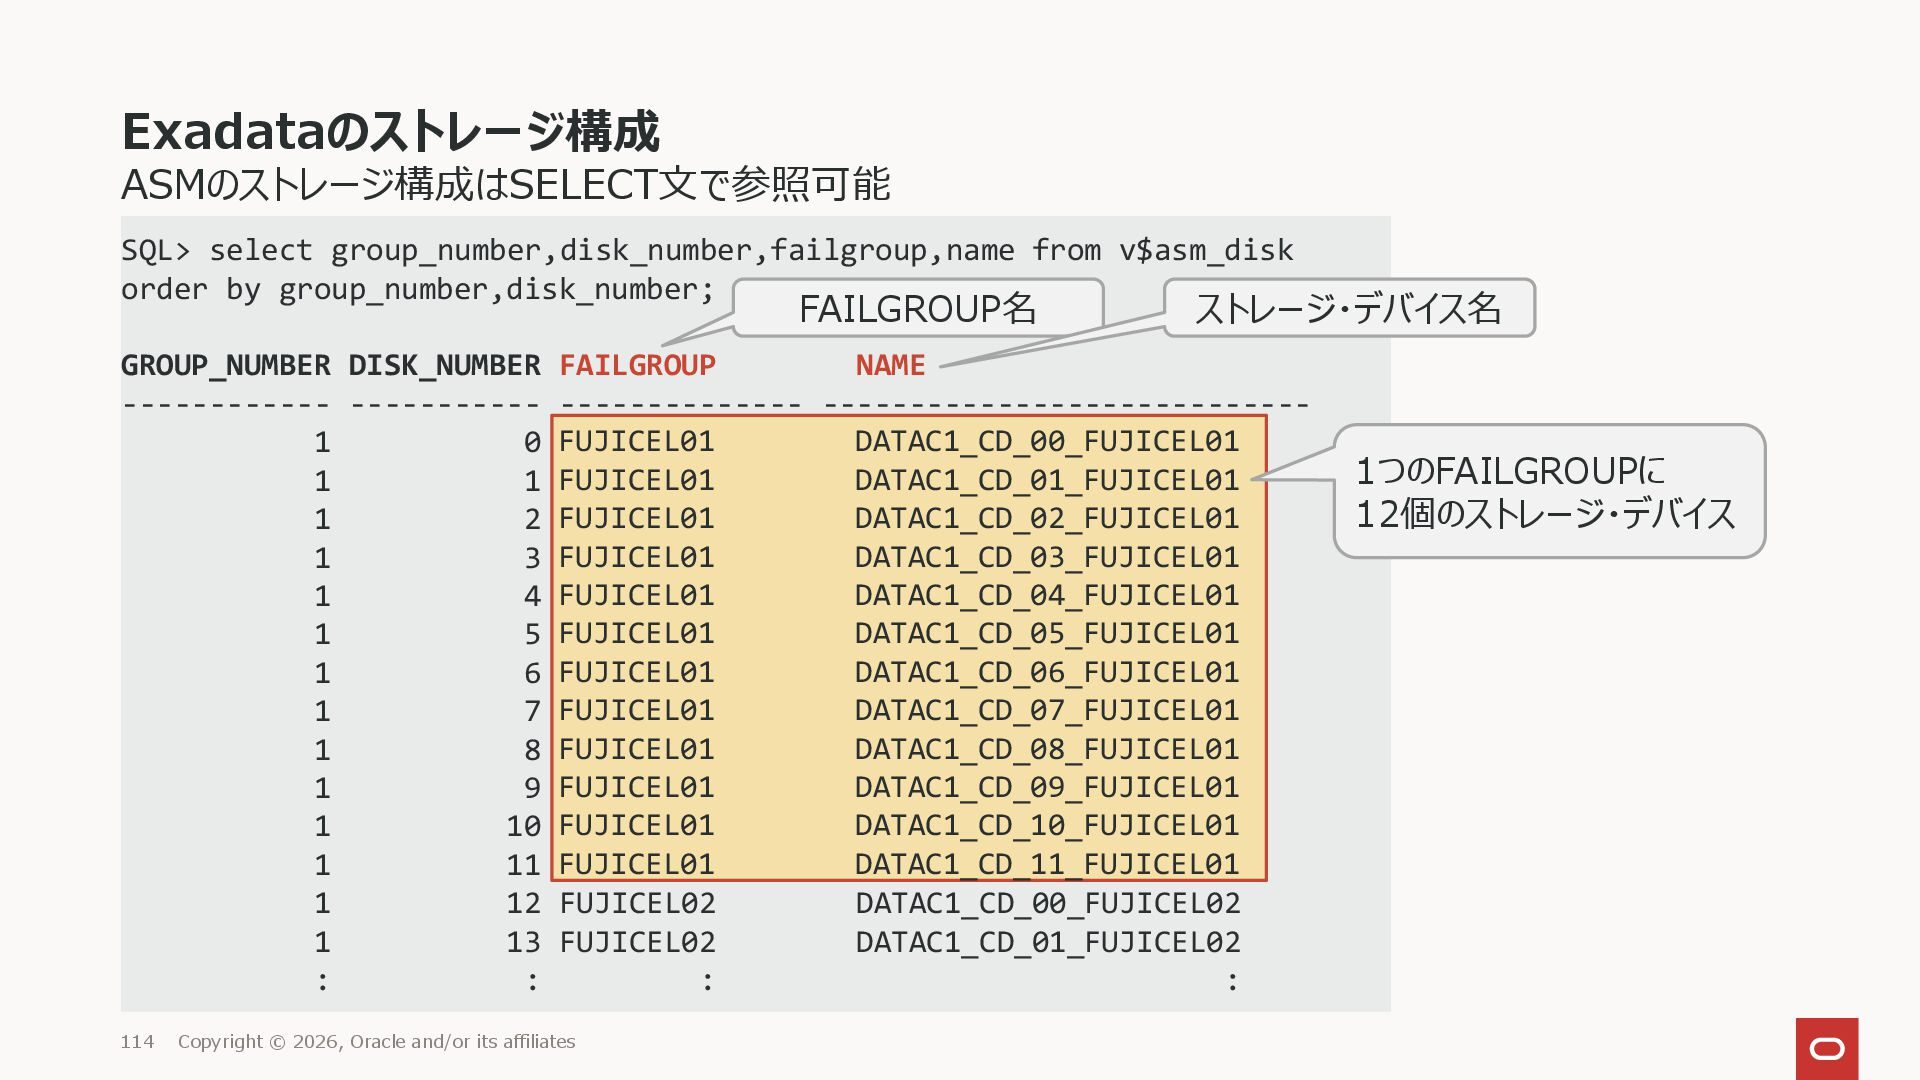Click the page number 114
The height and width of the screenshot is (1080, 1920).
click(x=137, y=1042)
